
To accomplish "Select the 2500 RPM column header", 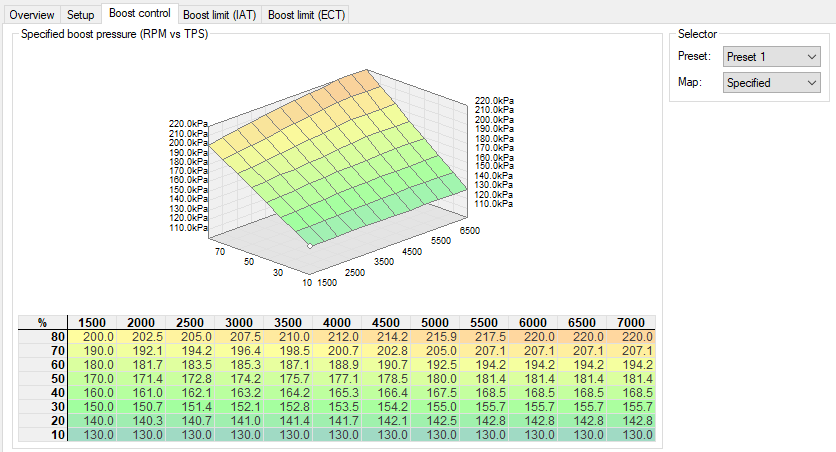I will click(190, 322).
